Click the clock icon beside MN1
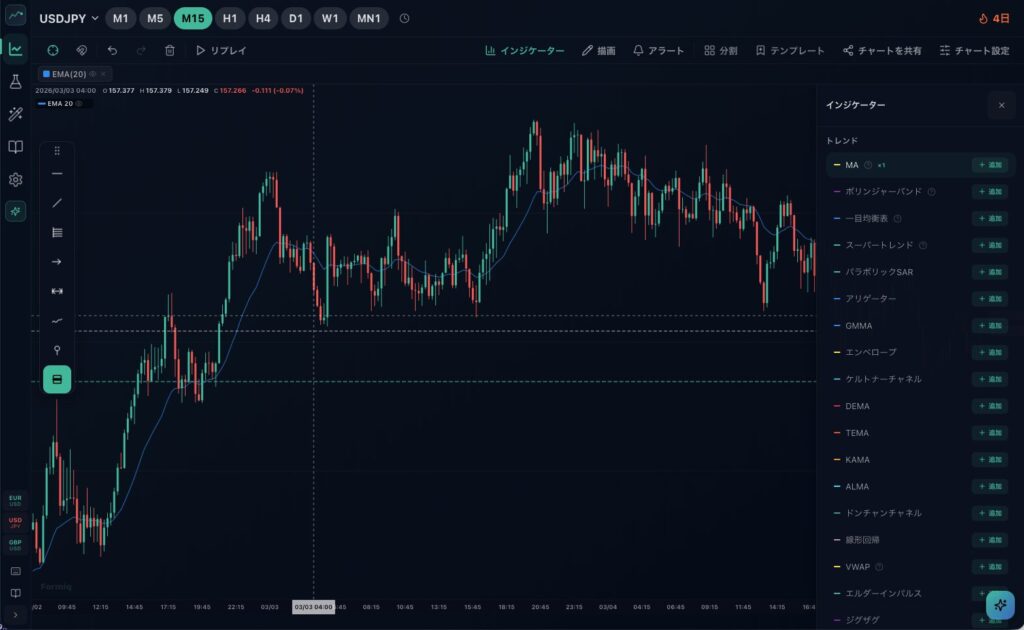The image size is (1024, 630). (x=404, y=19)
